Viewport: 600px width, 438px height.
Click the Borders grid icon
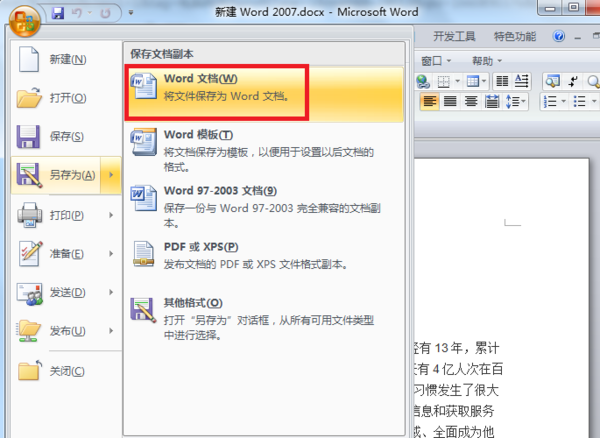[x=443, y=81]
